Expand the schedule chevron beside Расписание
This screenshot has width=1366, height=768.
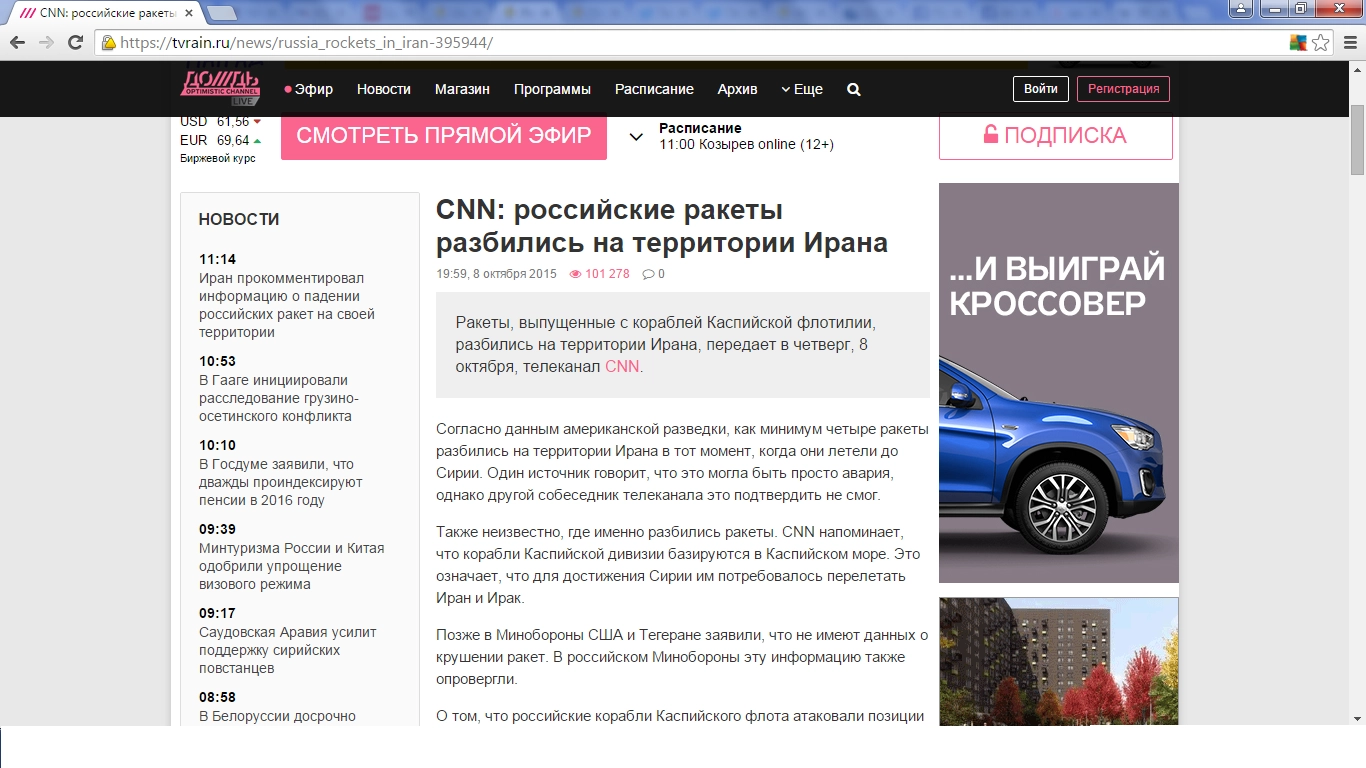(x=636, y=137)
